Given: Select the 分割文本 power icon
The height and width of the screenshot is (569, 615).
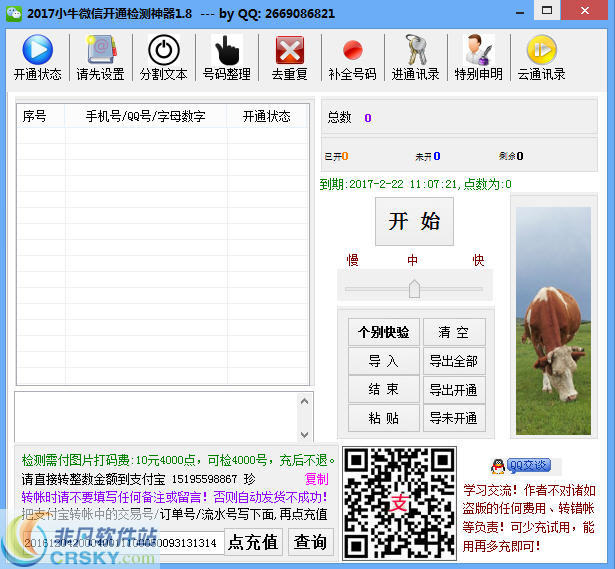Looking at the screenshot, I should 164,49.
